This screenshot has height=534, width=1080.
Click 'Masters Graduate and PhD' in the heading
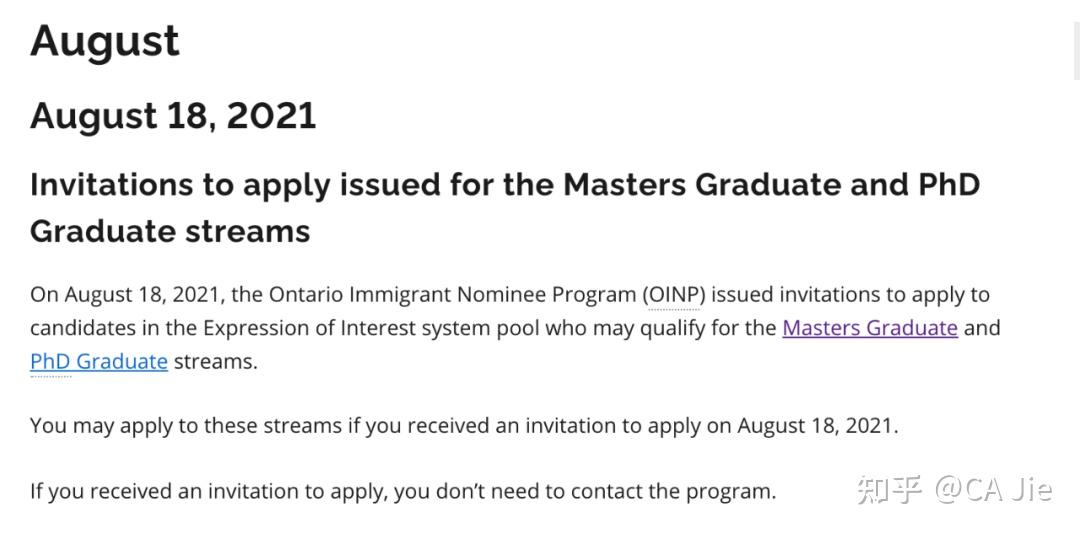[771, 185]
